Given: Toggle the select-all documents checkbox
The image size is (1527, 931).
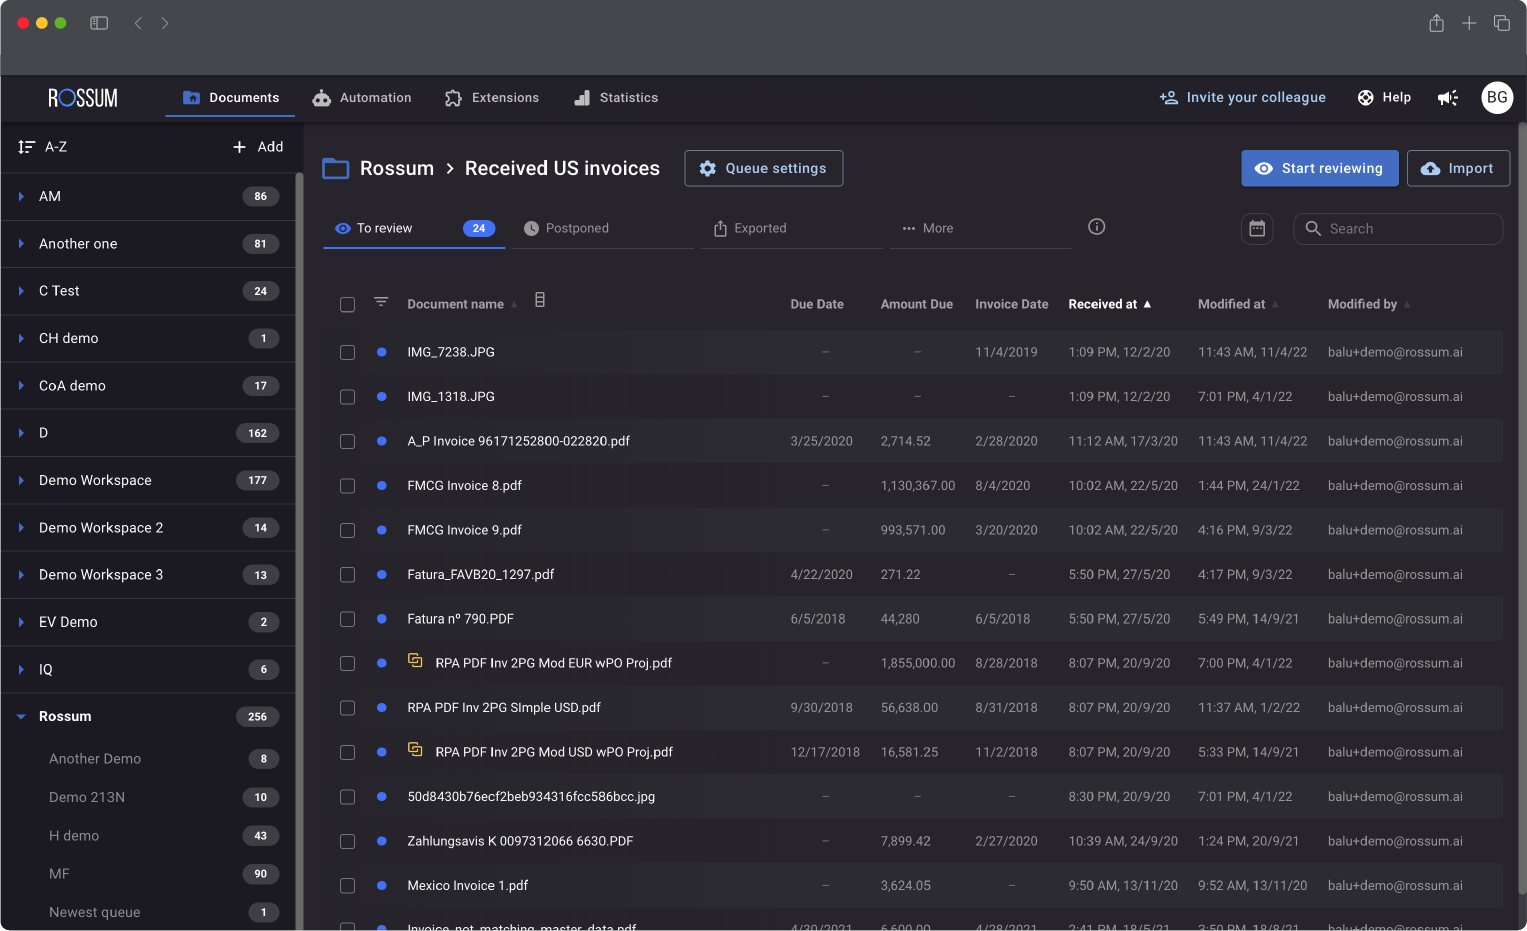Looking at the screenshot, I should tap(347, 305).
